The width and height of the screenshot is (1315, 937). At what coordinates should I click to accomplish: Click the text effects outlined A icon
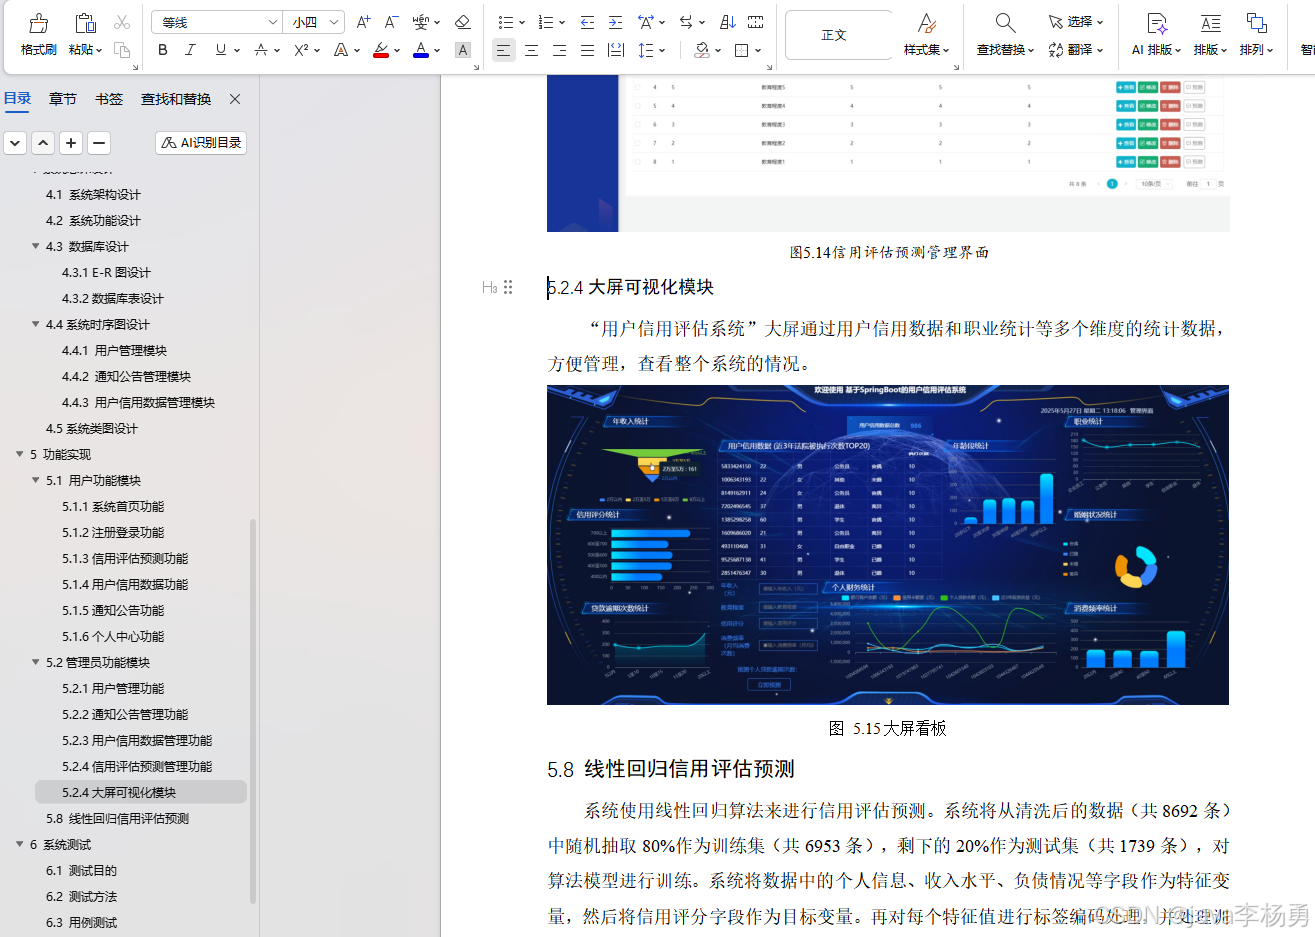point(341,50)
